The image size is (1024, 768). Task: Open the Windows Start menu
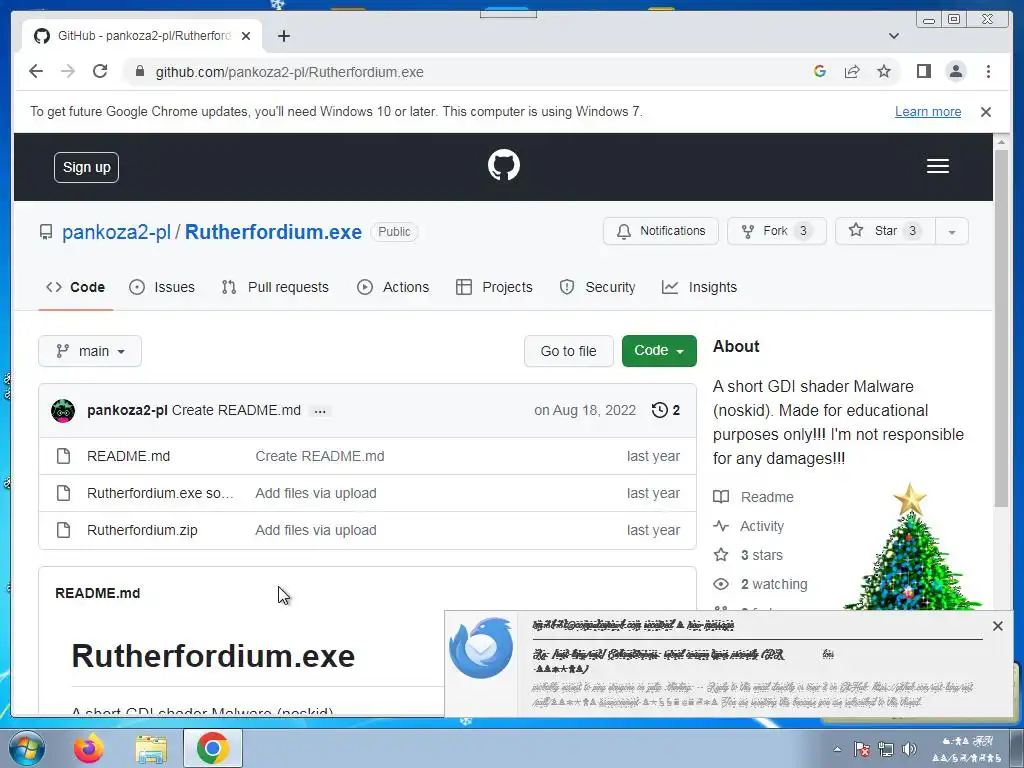click(26, 748)
